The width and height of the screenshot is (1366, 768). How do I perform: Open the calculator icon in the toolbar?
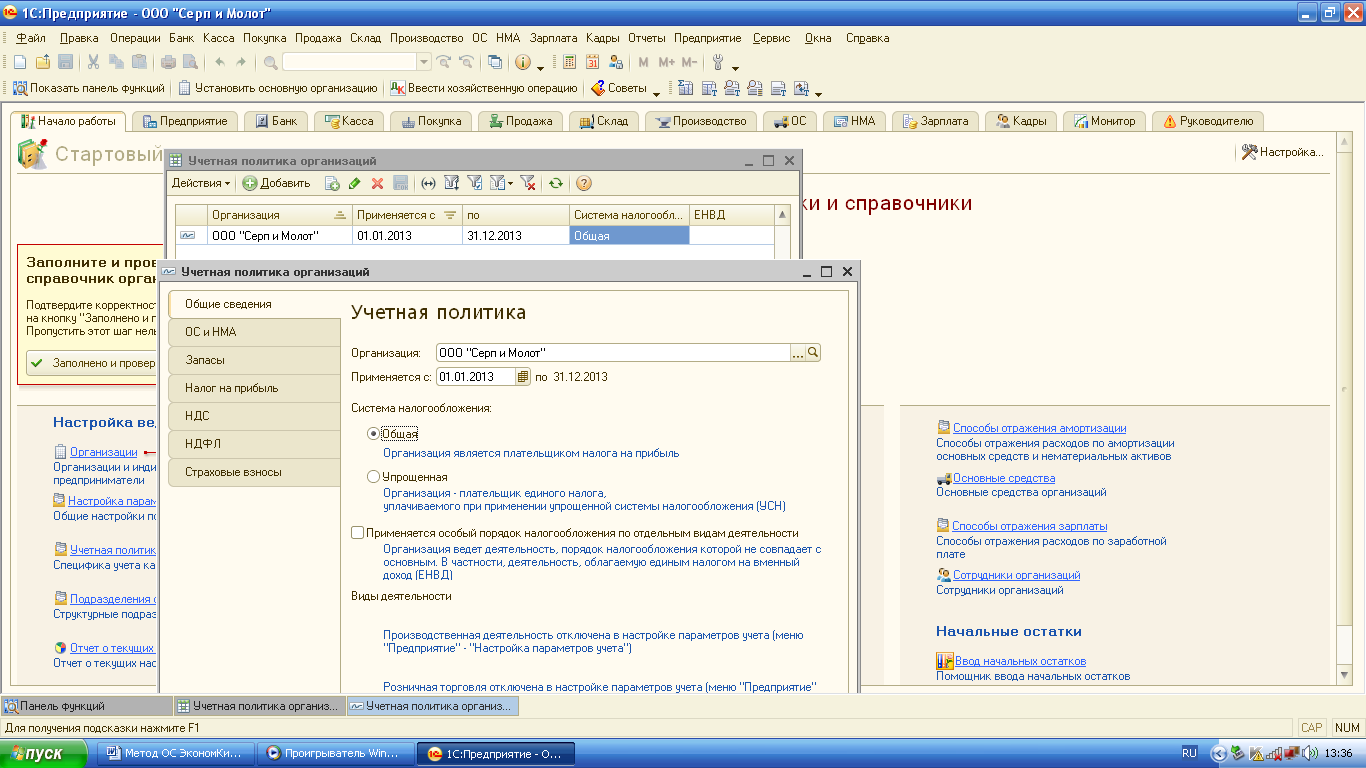tap(570, 62)
